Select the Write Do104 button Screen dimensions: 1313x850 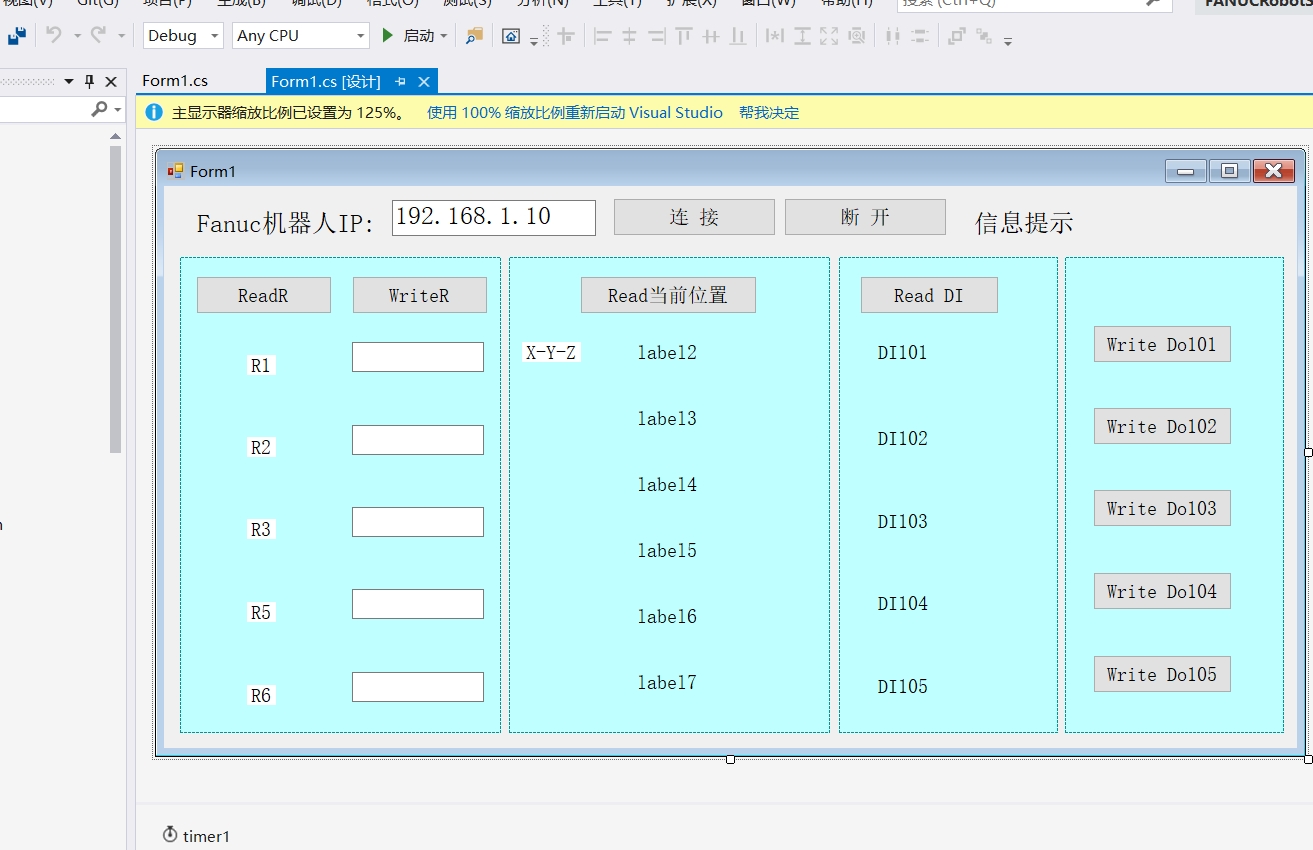pos(1162,591)
